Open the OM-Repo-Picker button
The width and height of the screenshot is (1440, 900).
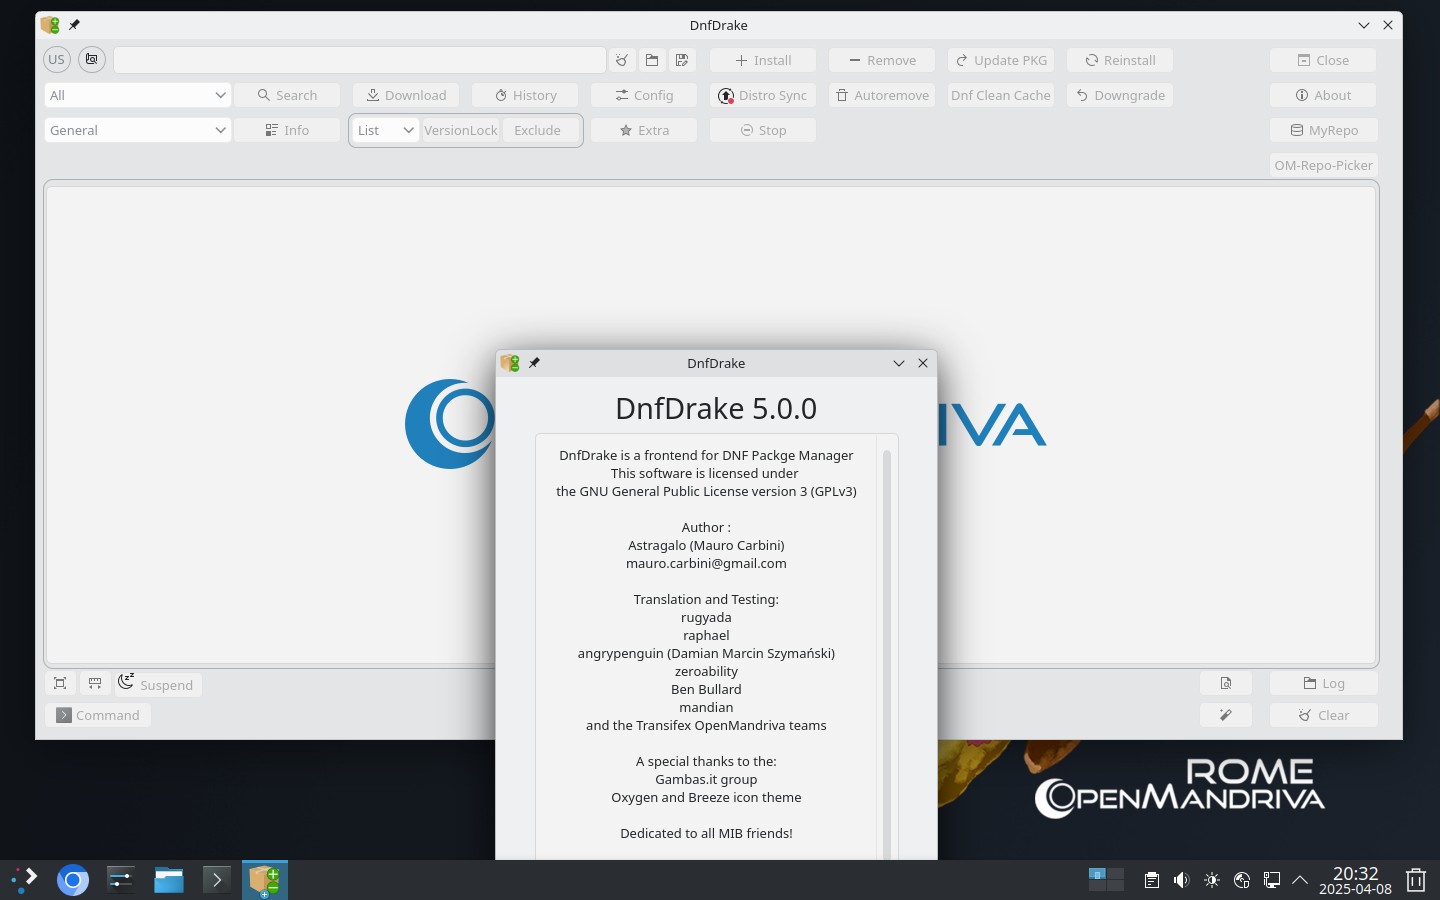click(x=1323, y=165)
